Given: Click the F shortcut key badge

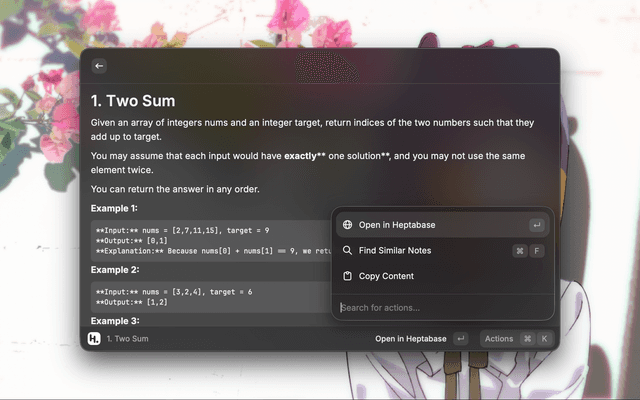Looking at the screenshot, I should tap(537, 251).
